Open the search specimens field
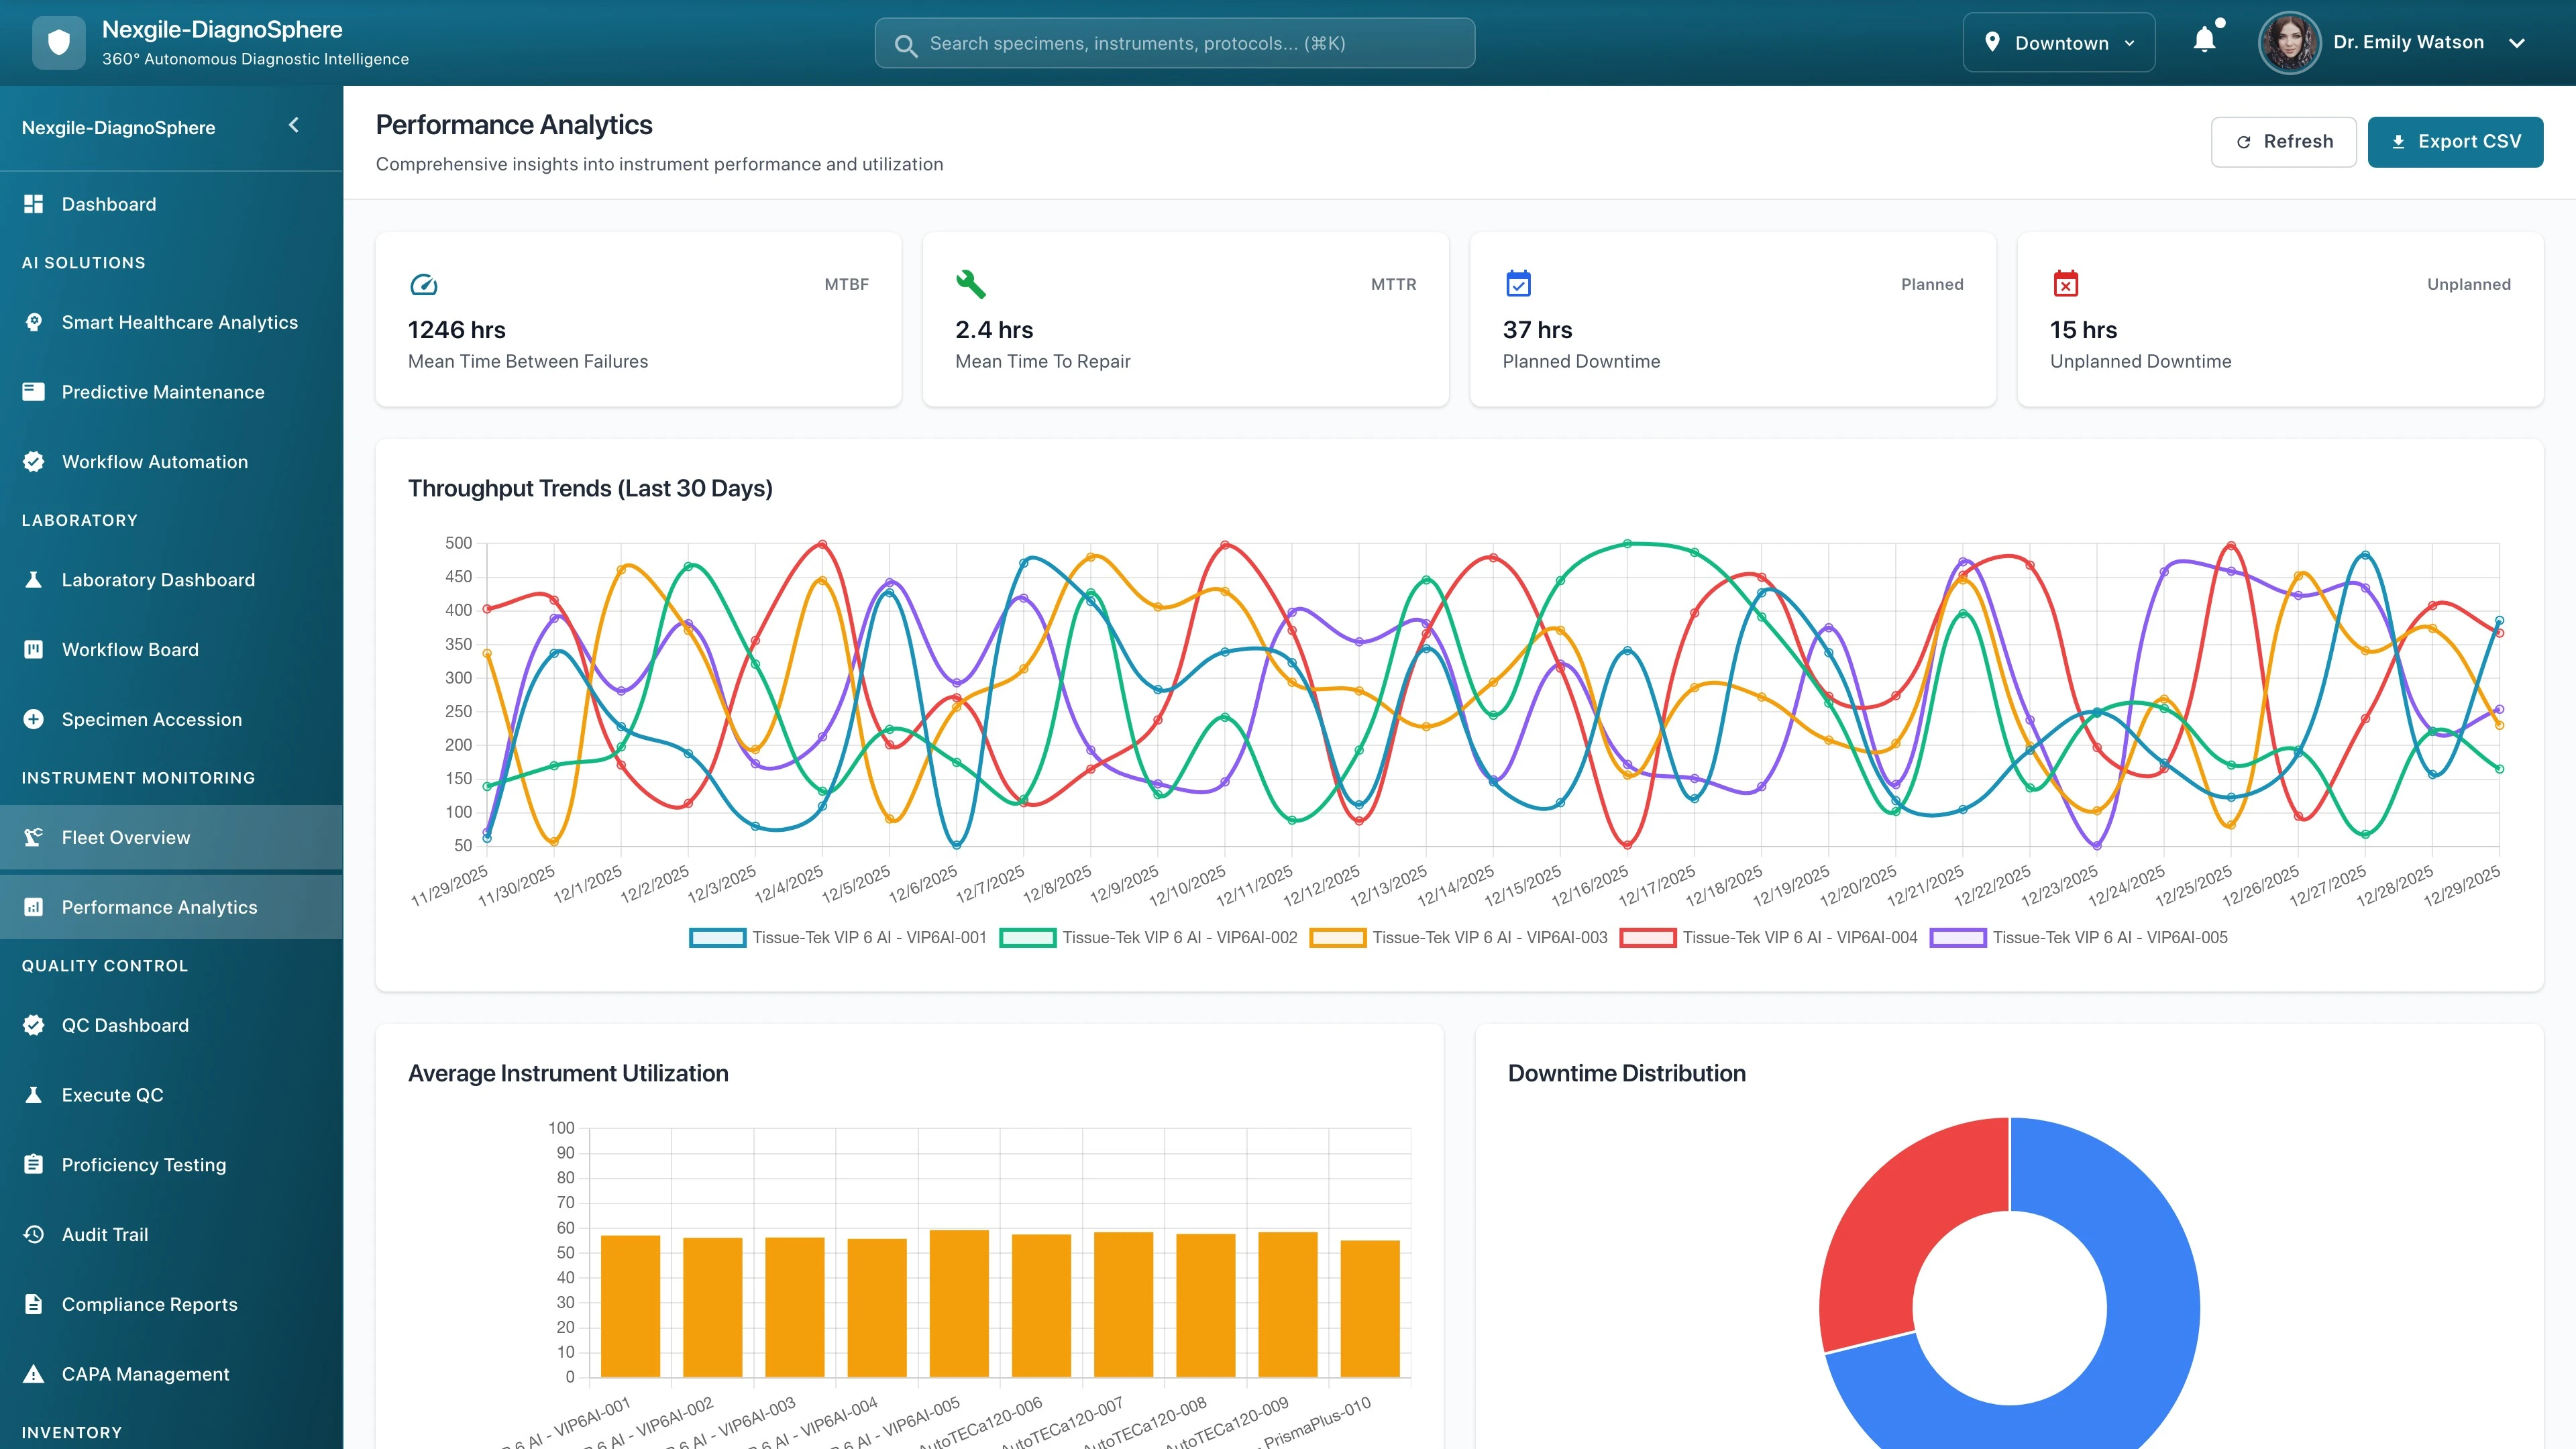 point(1174,43)
